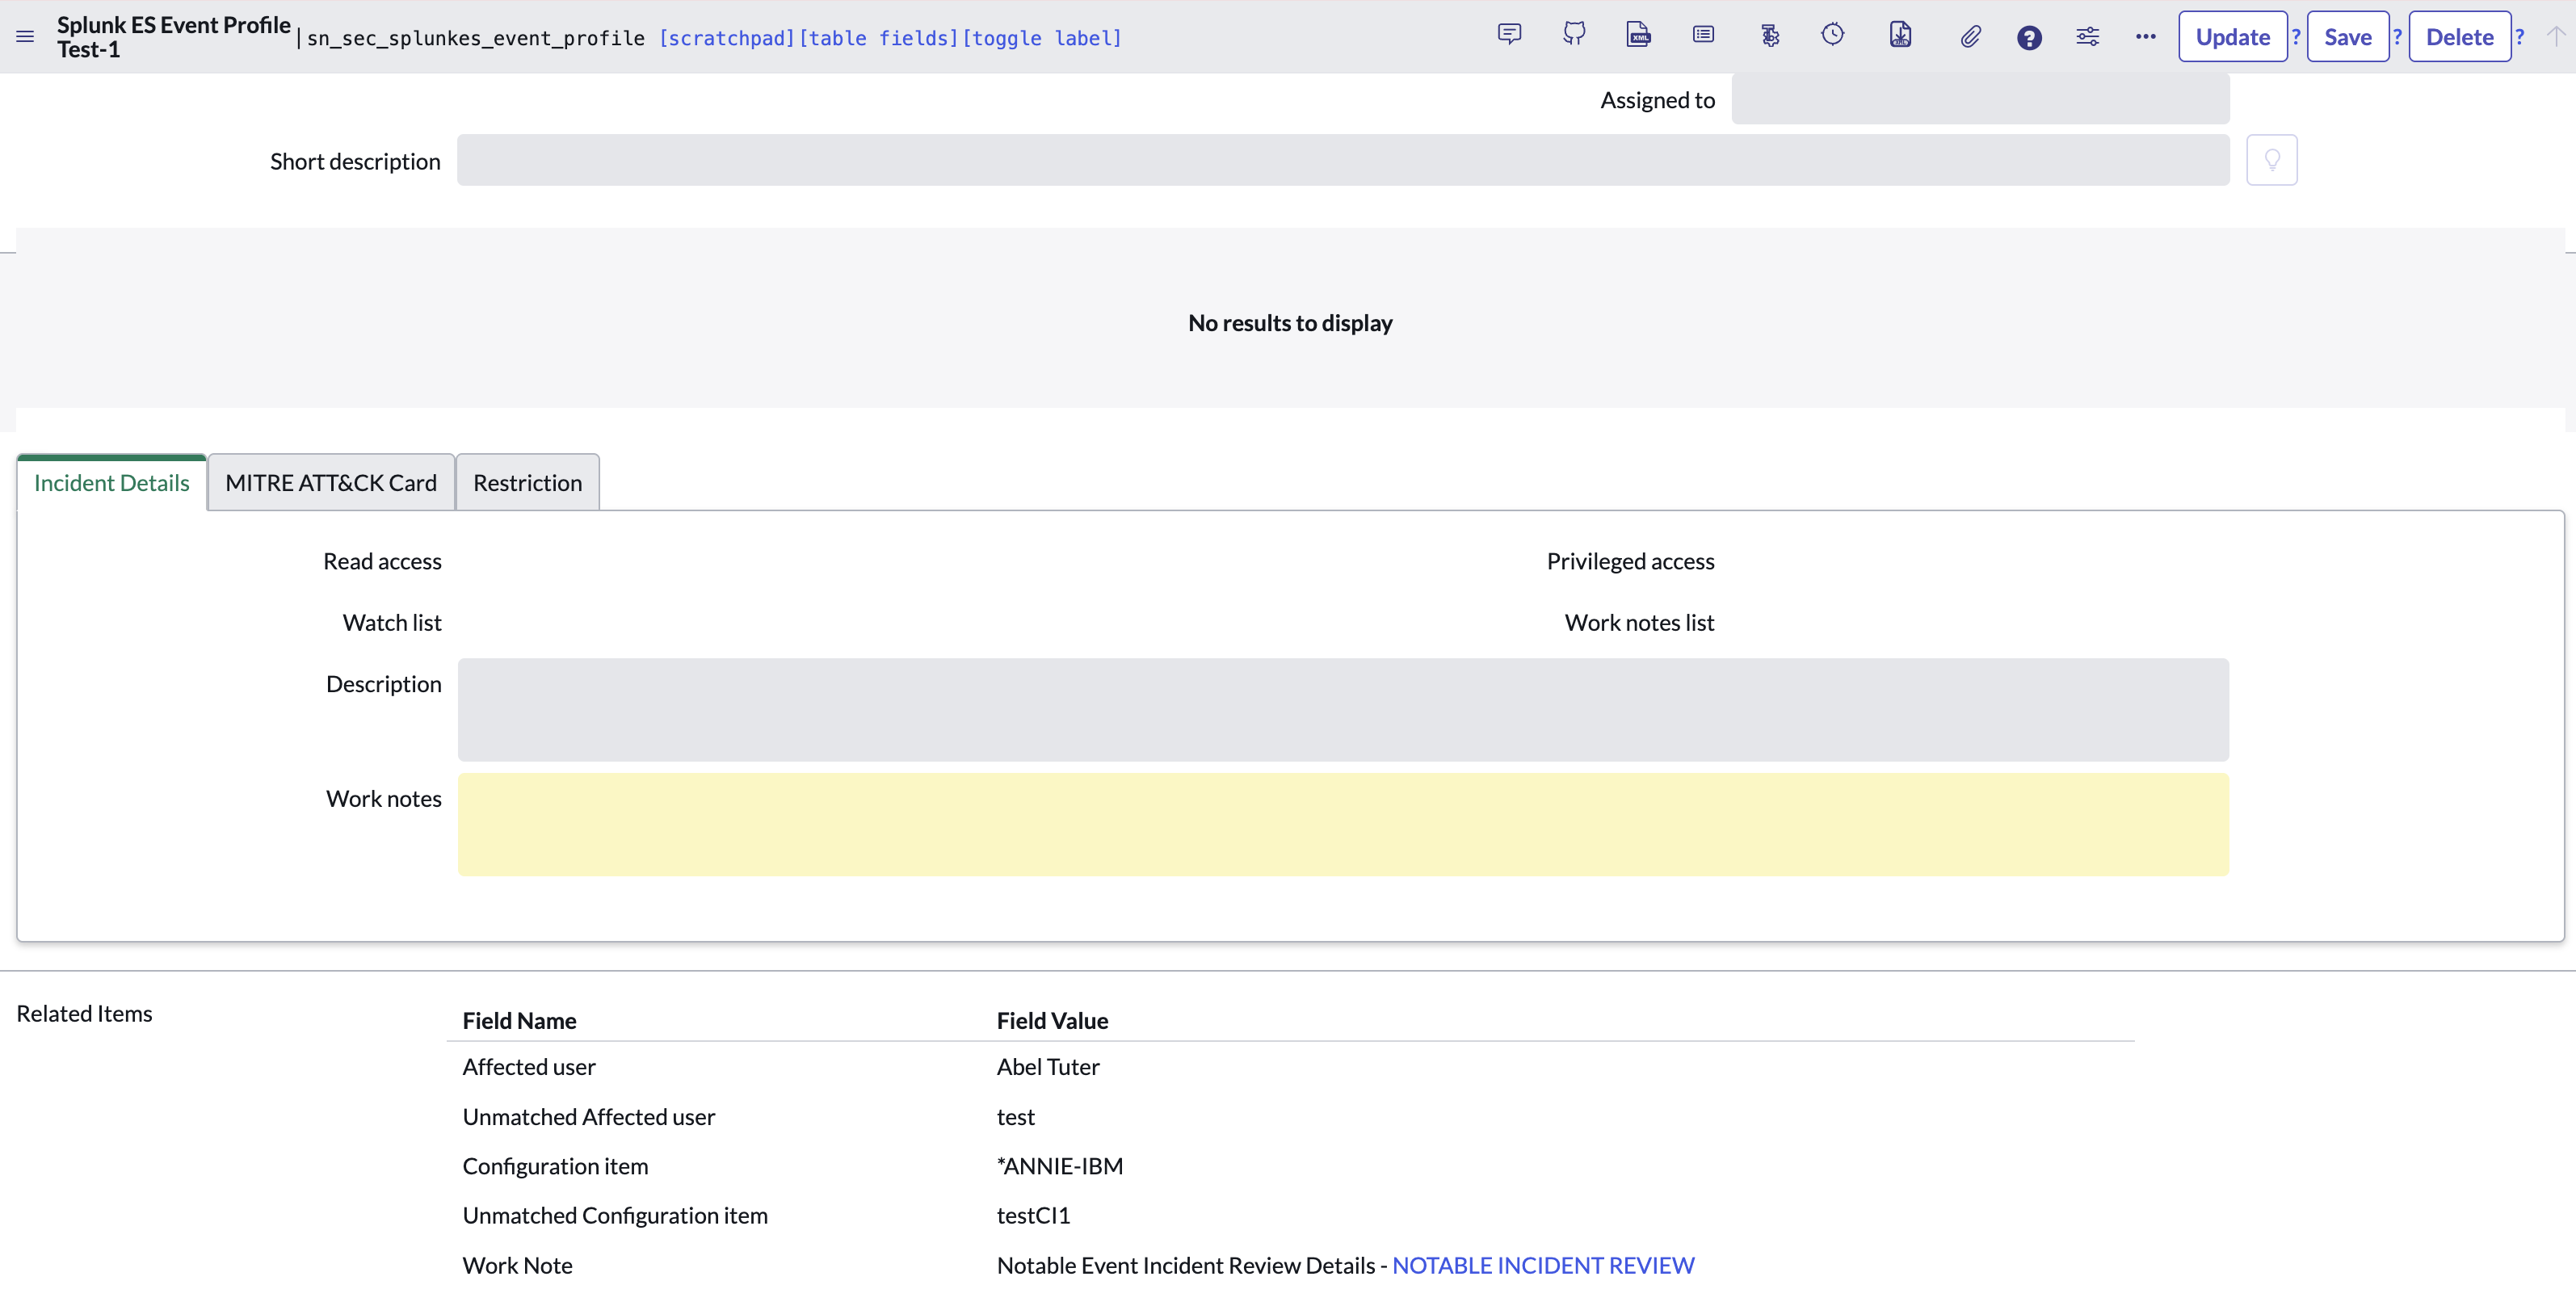Viewport: 2576px width, 1306px height.
Task: Click the GitHub cat icon
Action: (x=1574, y=35)
